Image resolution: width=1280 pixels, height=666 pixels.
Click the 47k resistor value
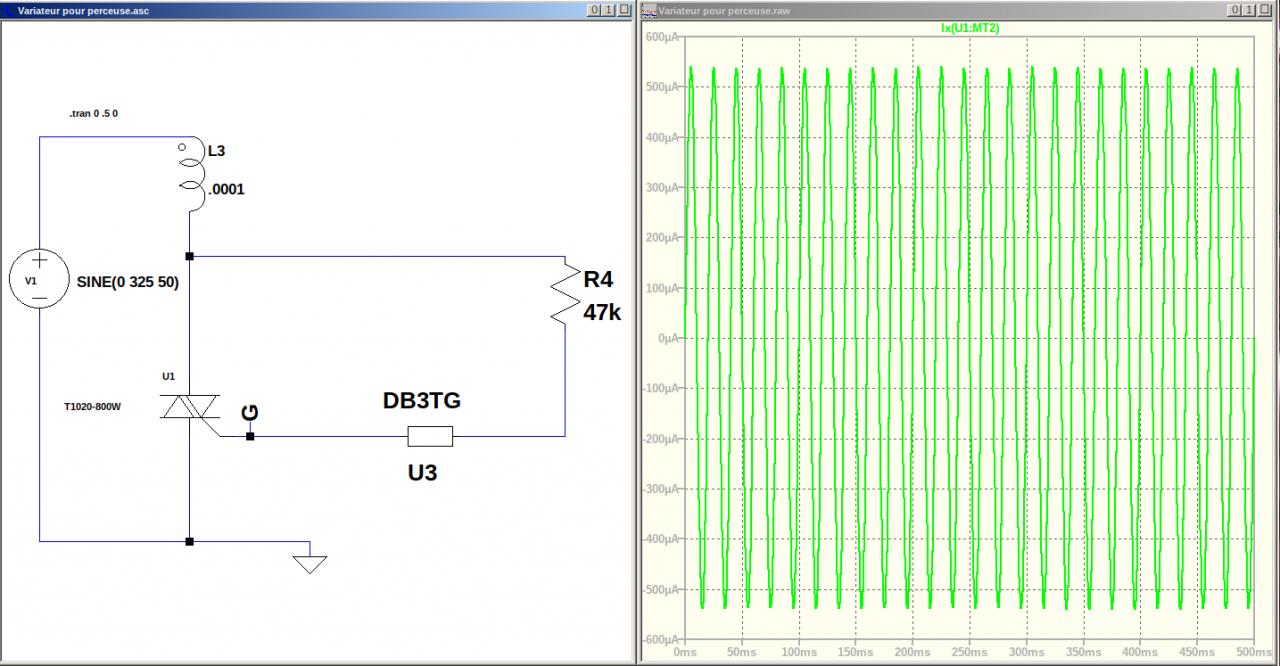[x=602, y=312]
